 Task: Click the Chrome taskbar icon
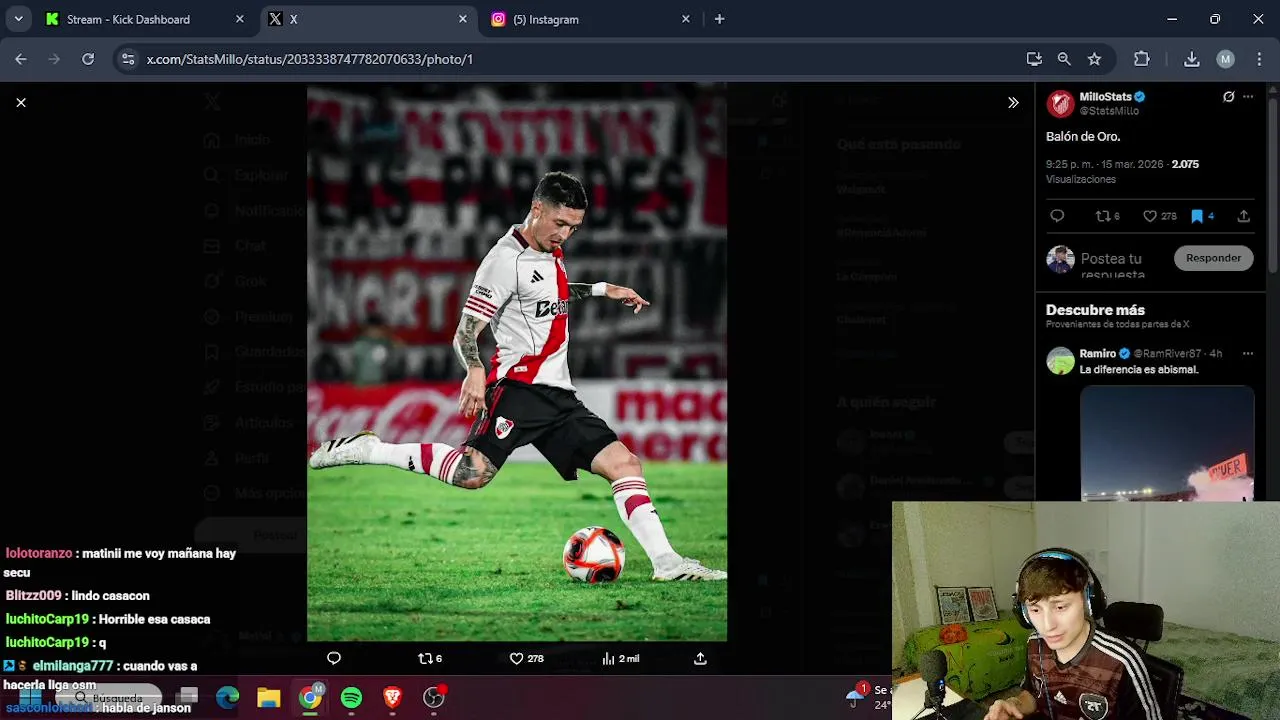(311, 698)
